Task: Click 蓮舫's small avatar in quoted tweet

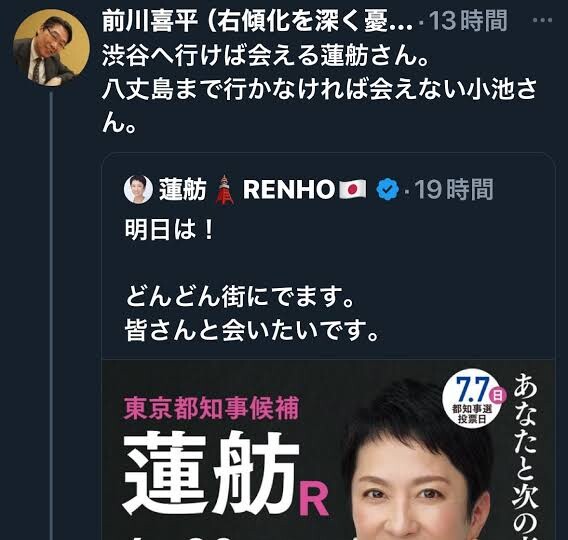Action: point(138,189)
